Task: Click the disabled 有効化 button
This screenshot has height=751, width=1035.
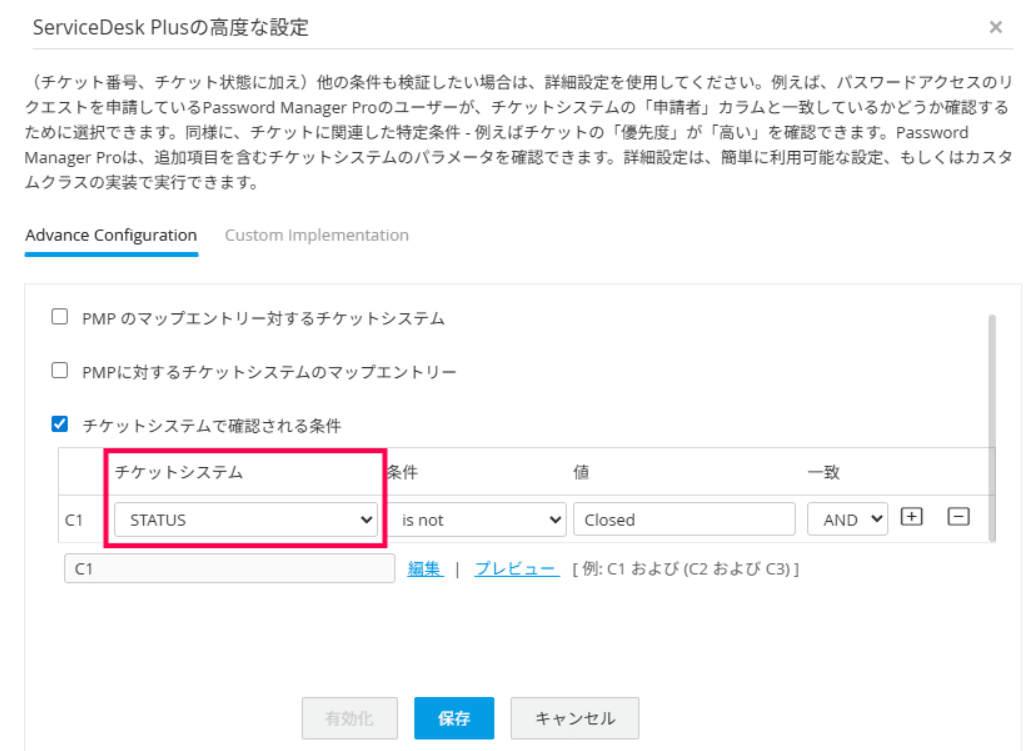Action: [349, 718]
